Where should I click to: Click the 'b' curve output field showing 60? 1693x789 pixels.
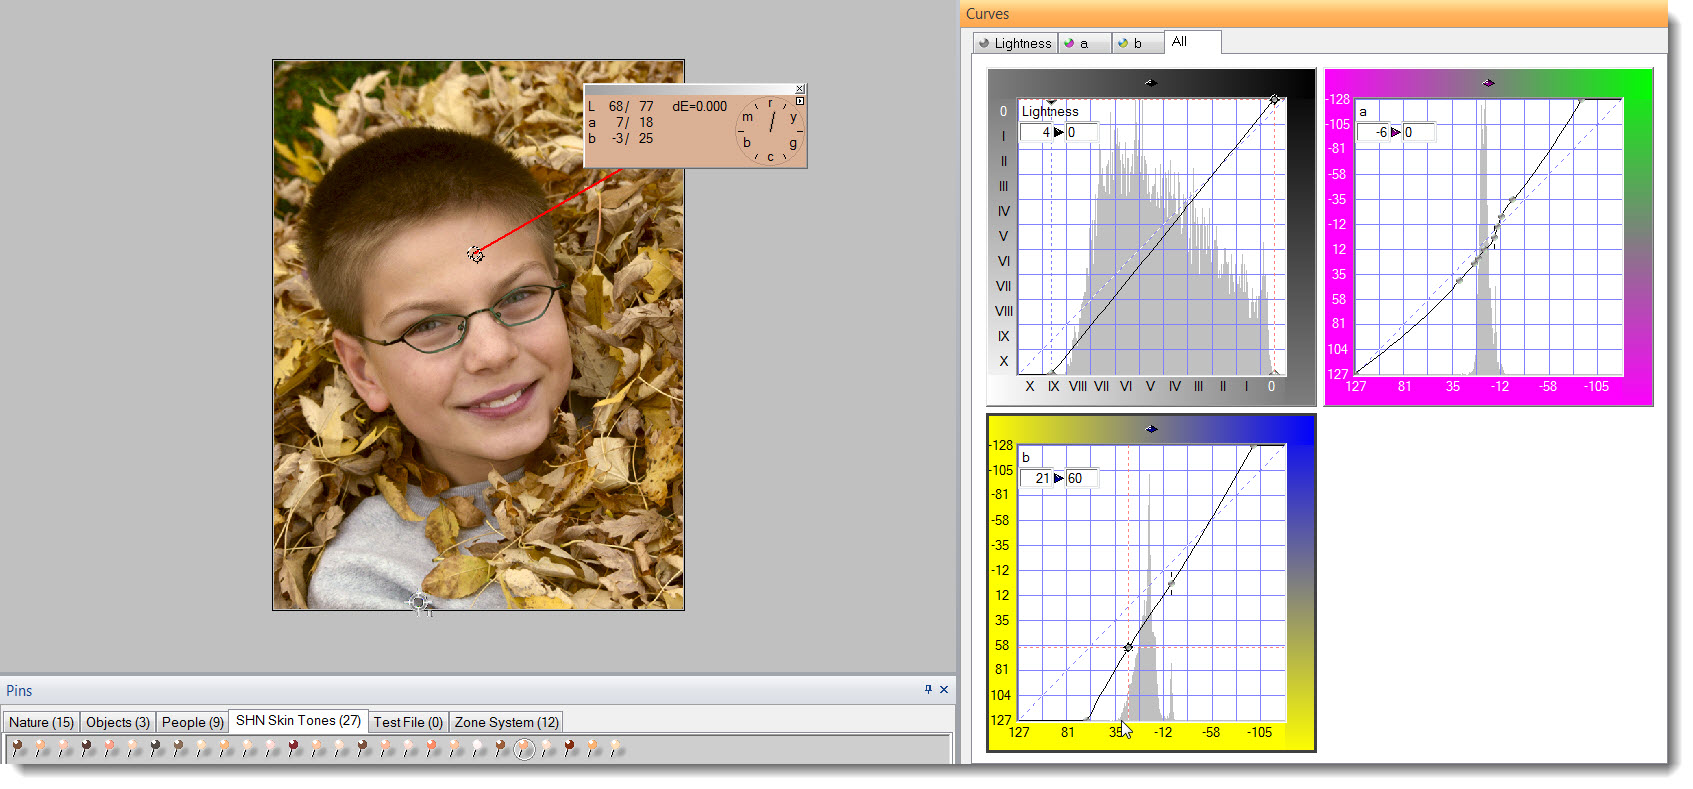[x=1080, y=478]
